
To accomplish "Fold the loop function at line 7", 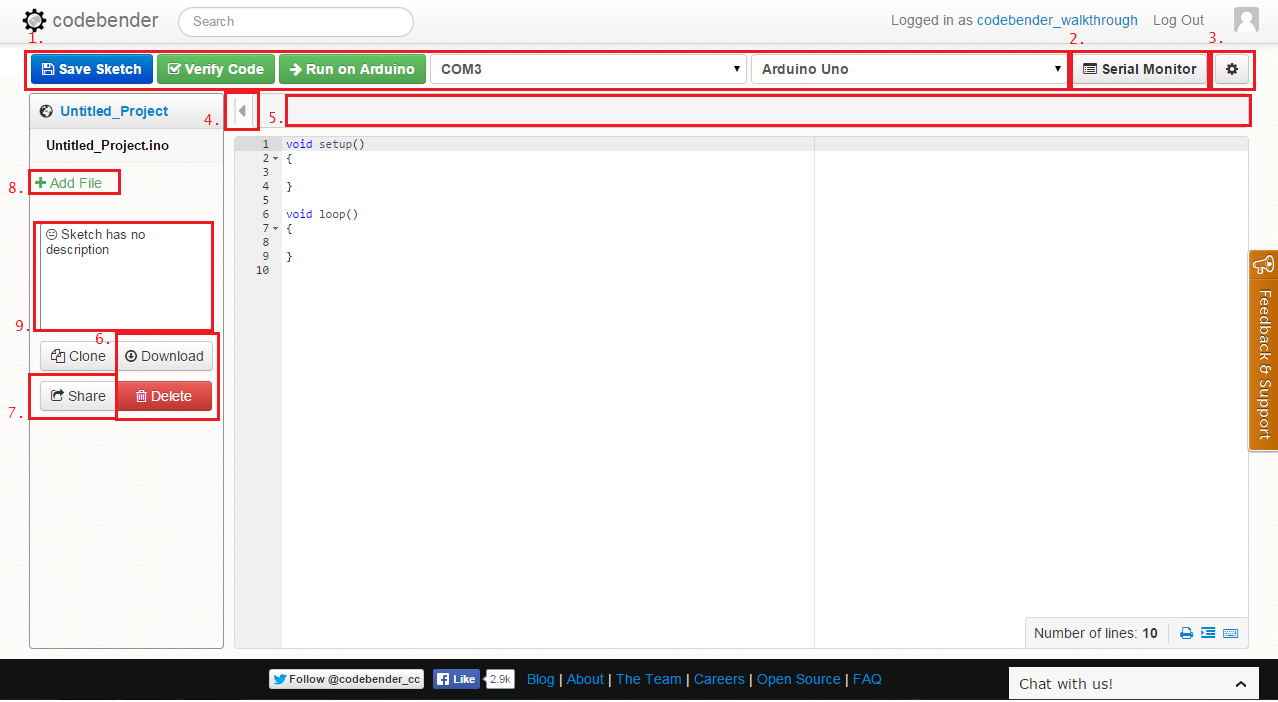I will click(x=275, y=228).
